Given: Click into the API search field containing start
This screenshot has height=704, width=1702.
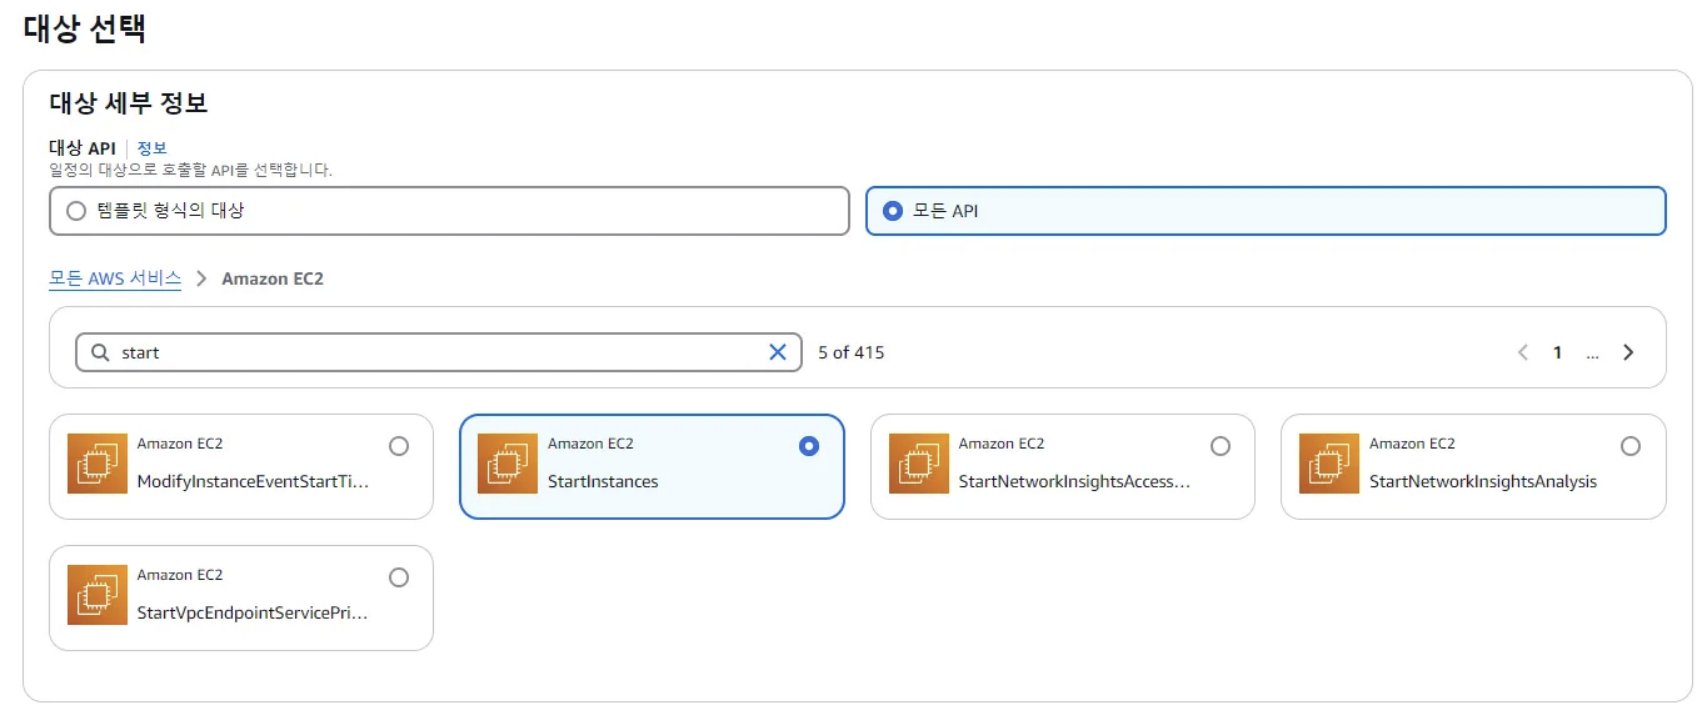Looking at the screenshot, I should tap(438, 352).
